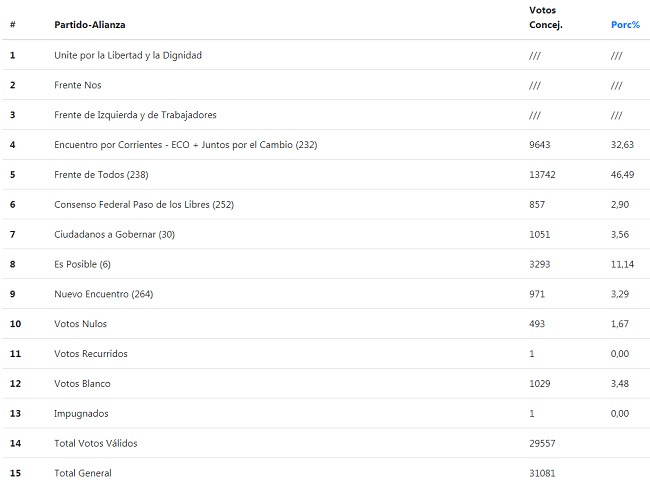This screenshot has height=488, width=650.
Task: Select the Es Posible (6) row
Action: pos(326,264)
